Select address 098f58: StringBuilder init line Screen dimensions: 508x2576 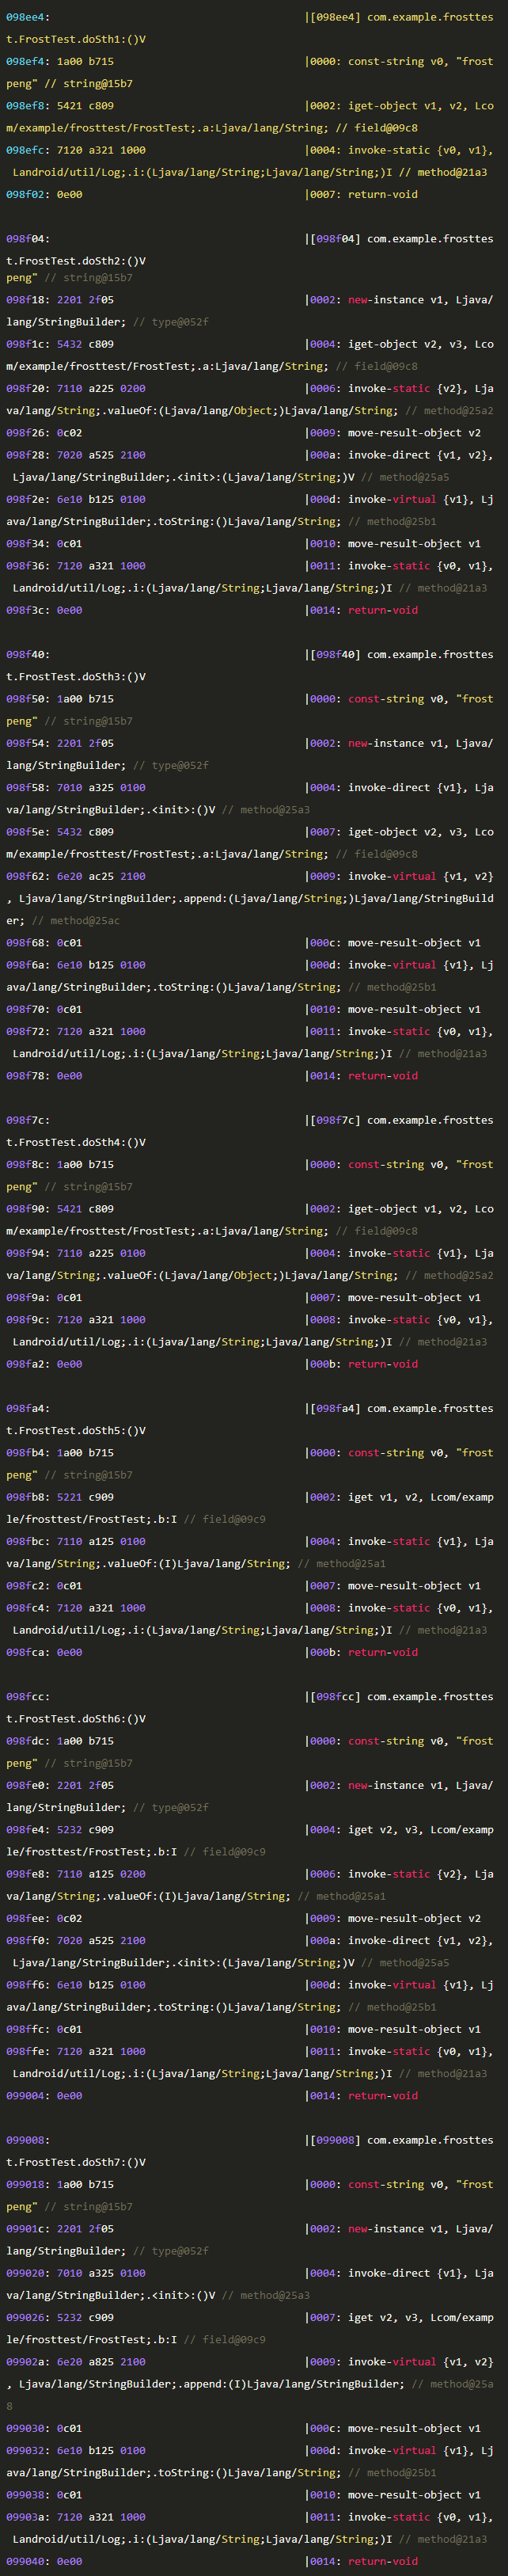(x=28, y=787)
